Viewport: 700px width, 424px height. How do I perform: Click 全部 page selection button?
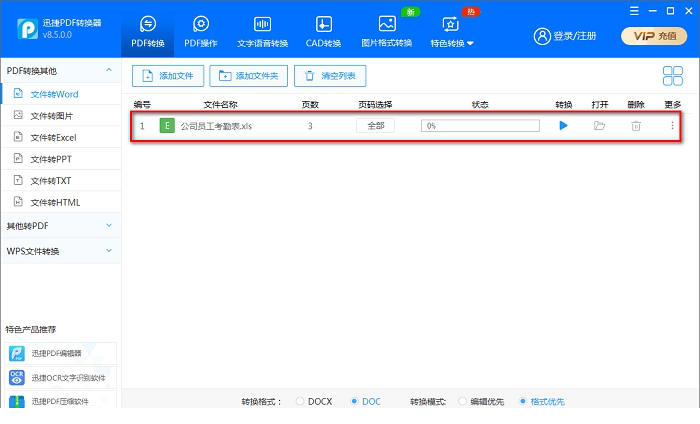point(375,126)
